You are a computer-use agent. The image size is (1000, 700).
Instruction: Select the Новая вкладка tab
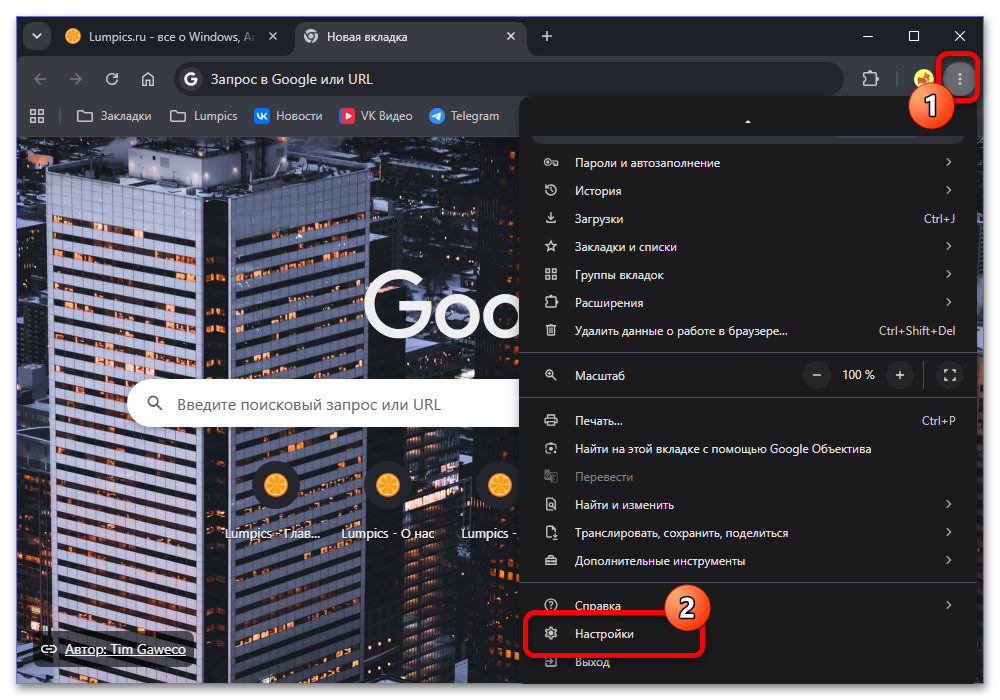[x=411, y=37]
